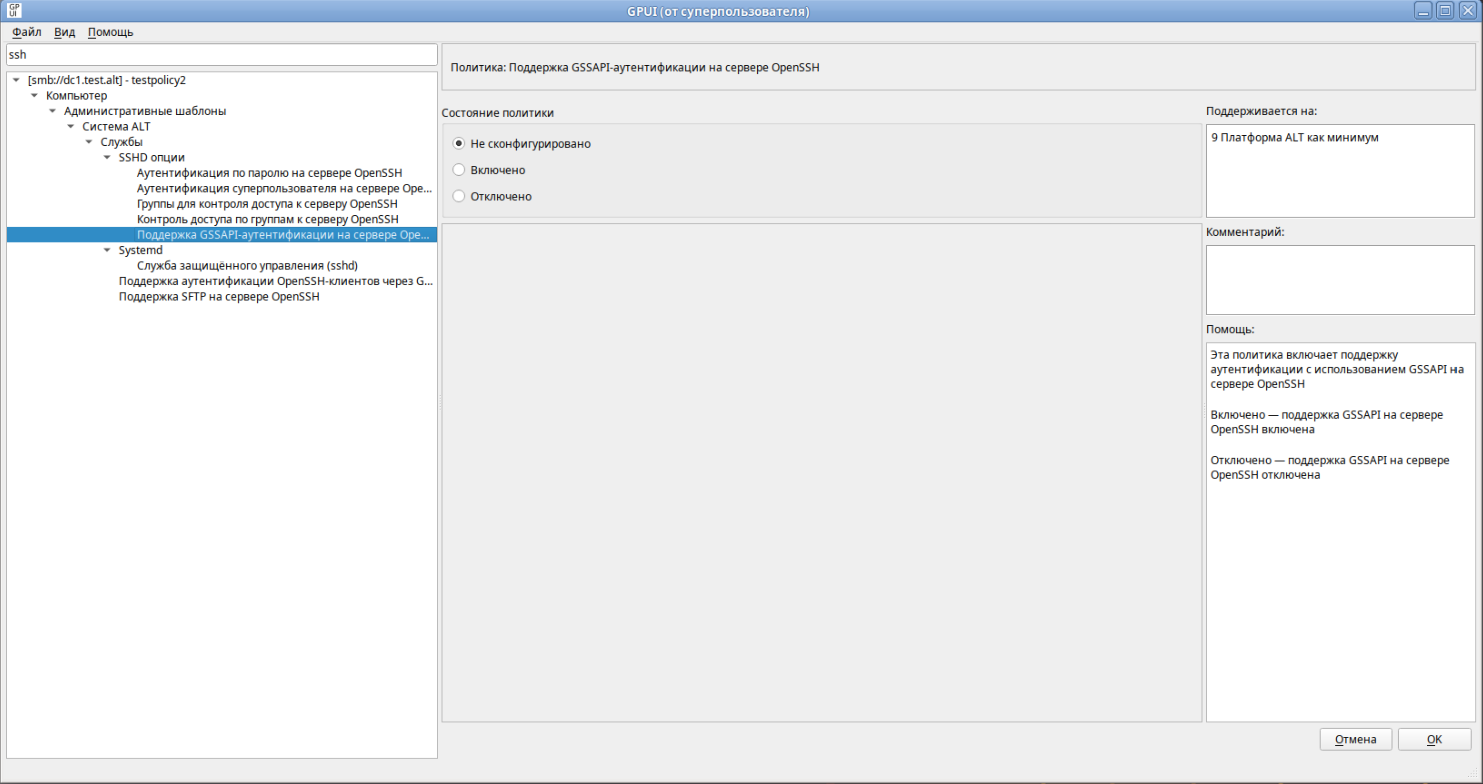Collapse the Systemd tree node
Viewport: 1483px width, 784px height.
pyautogui.click(x=107, y=250)
